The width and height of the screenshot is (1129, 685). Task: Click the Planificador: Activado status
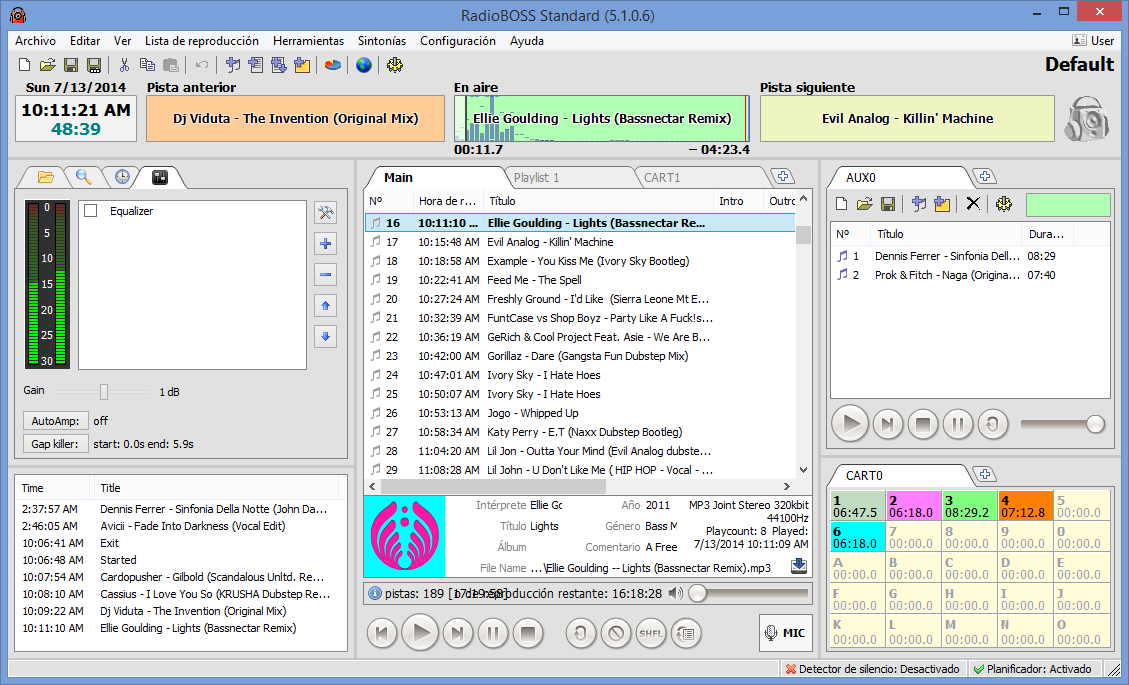coord(1032,669)
